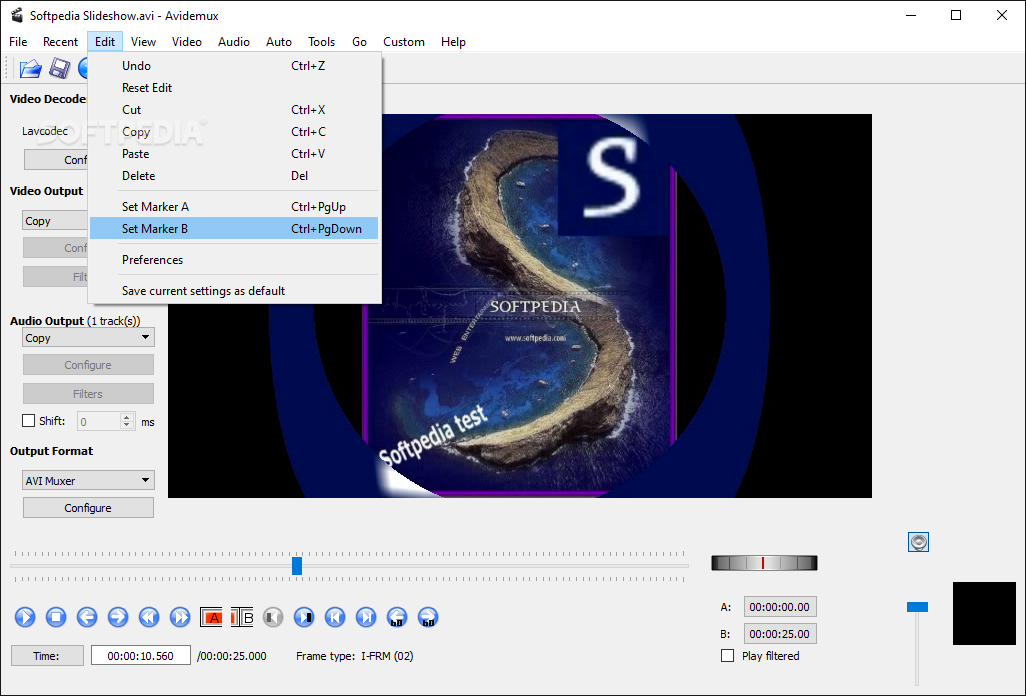Open the Recent menu
Screen dimensions: 1026x696
click(60, 42)
